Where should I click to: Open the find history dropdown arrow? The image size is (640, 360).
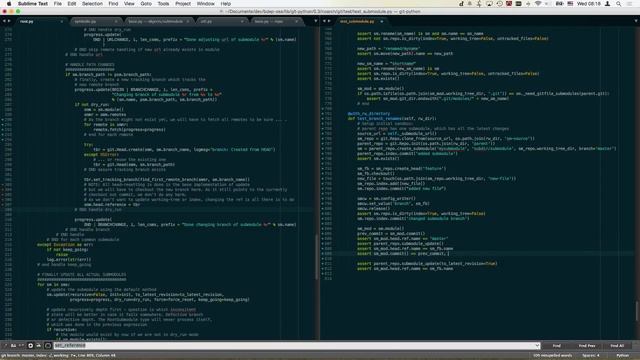[537, 346]
